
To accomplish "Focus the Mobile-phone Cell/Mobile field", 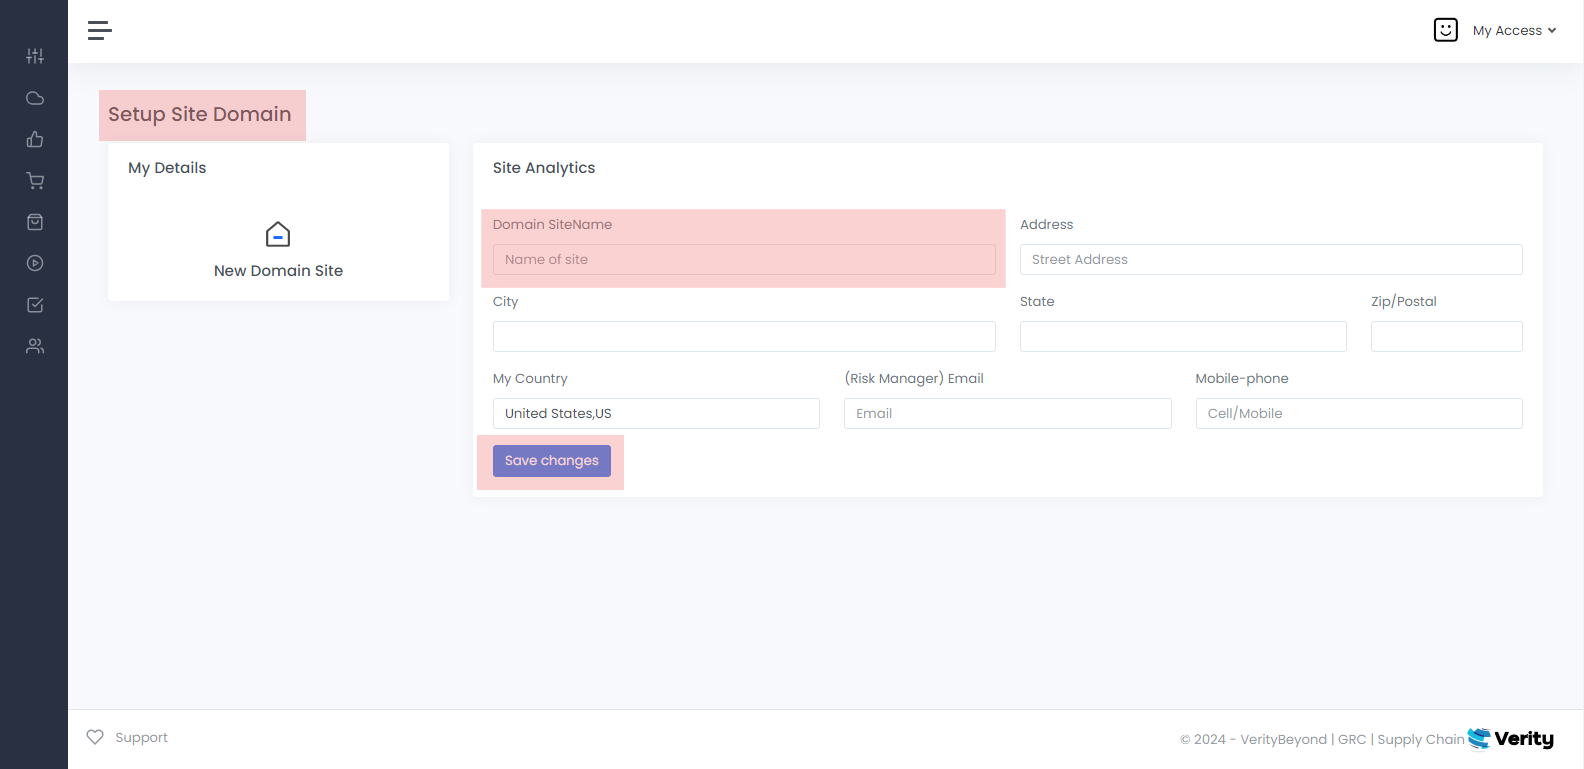I will click(x=1359, y=413).
